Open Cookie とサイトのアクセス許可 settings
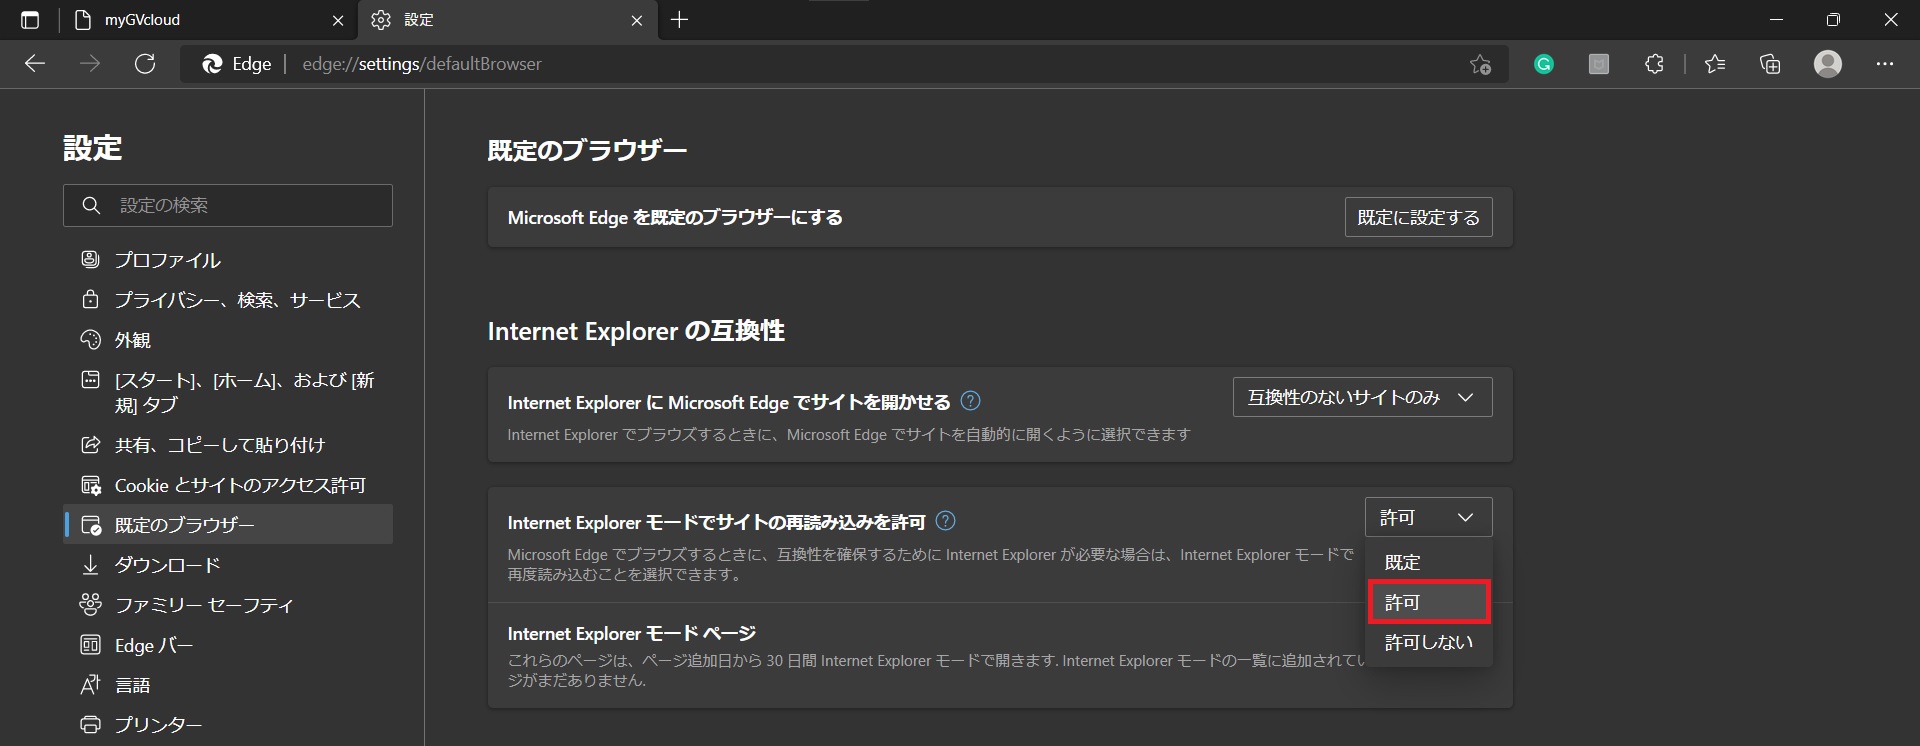The image size is (1920, 746). 228,485
